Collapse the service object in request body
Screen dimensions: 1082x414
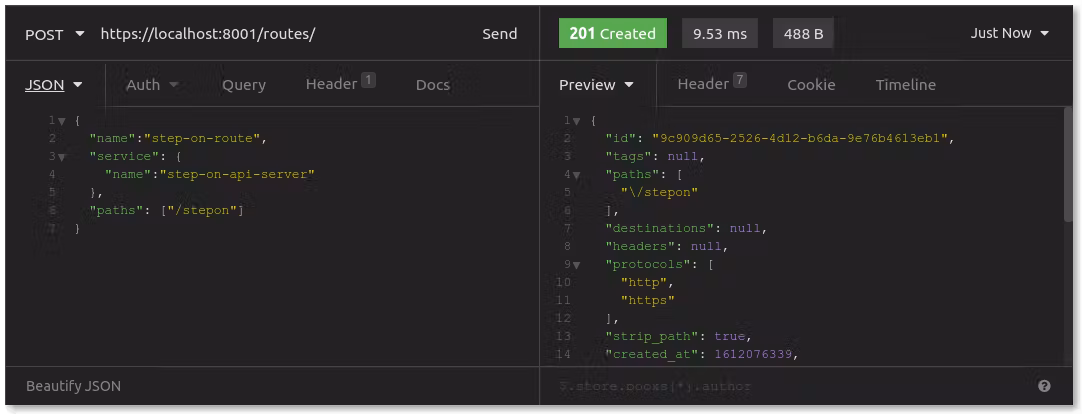pos(61,157)
